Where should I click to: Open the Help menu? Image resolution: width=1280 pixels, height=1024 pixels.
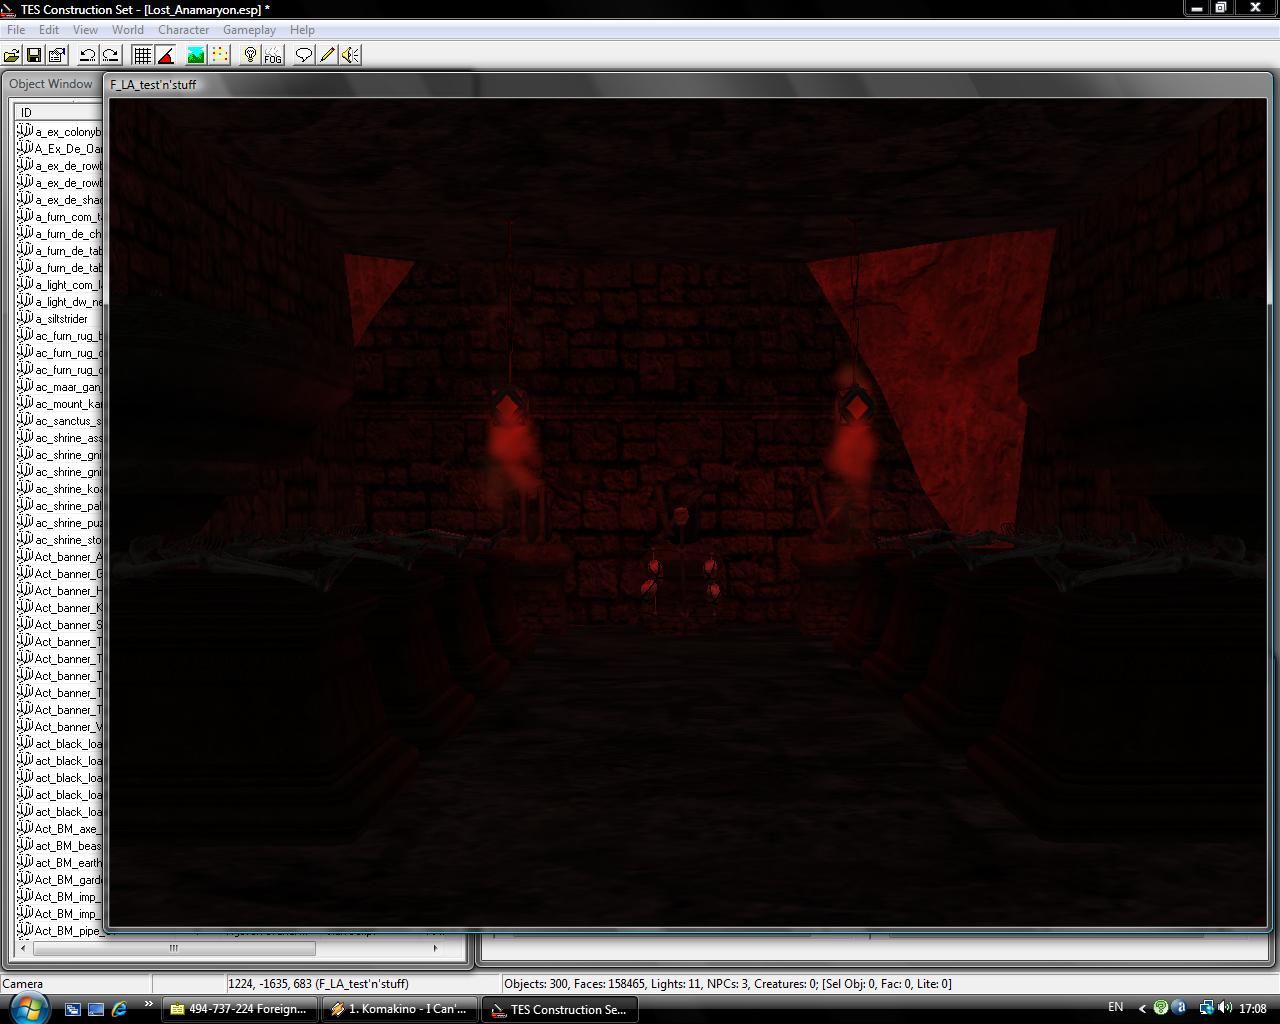point(302,30)
